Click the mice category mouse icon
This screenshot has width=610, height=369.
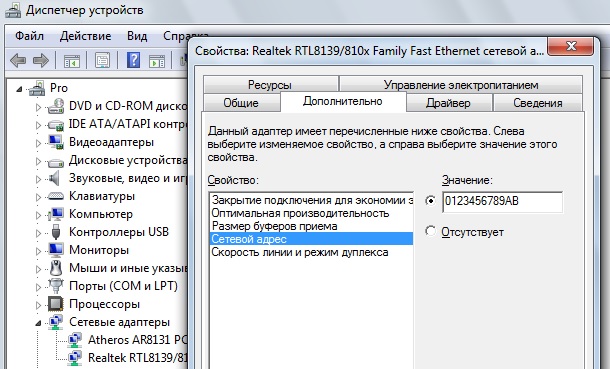click(56, 268)
